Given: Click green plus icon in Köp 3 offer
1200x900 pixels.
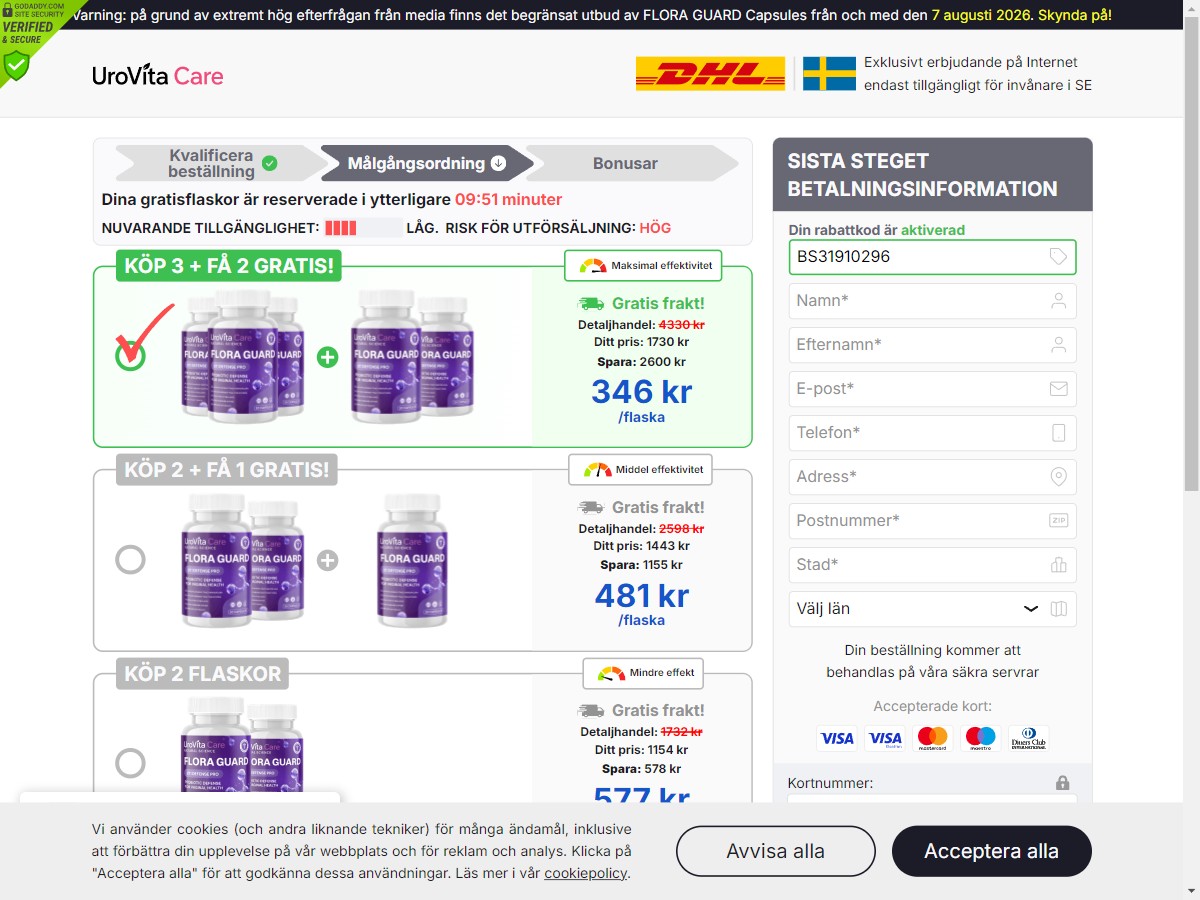Looking at the screenshot, I should click(327, 357).
